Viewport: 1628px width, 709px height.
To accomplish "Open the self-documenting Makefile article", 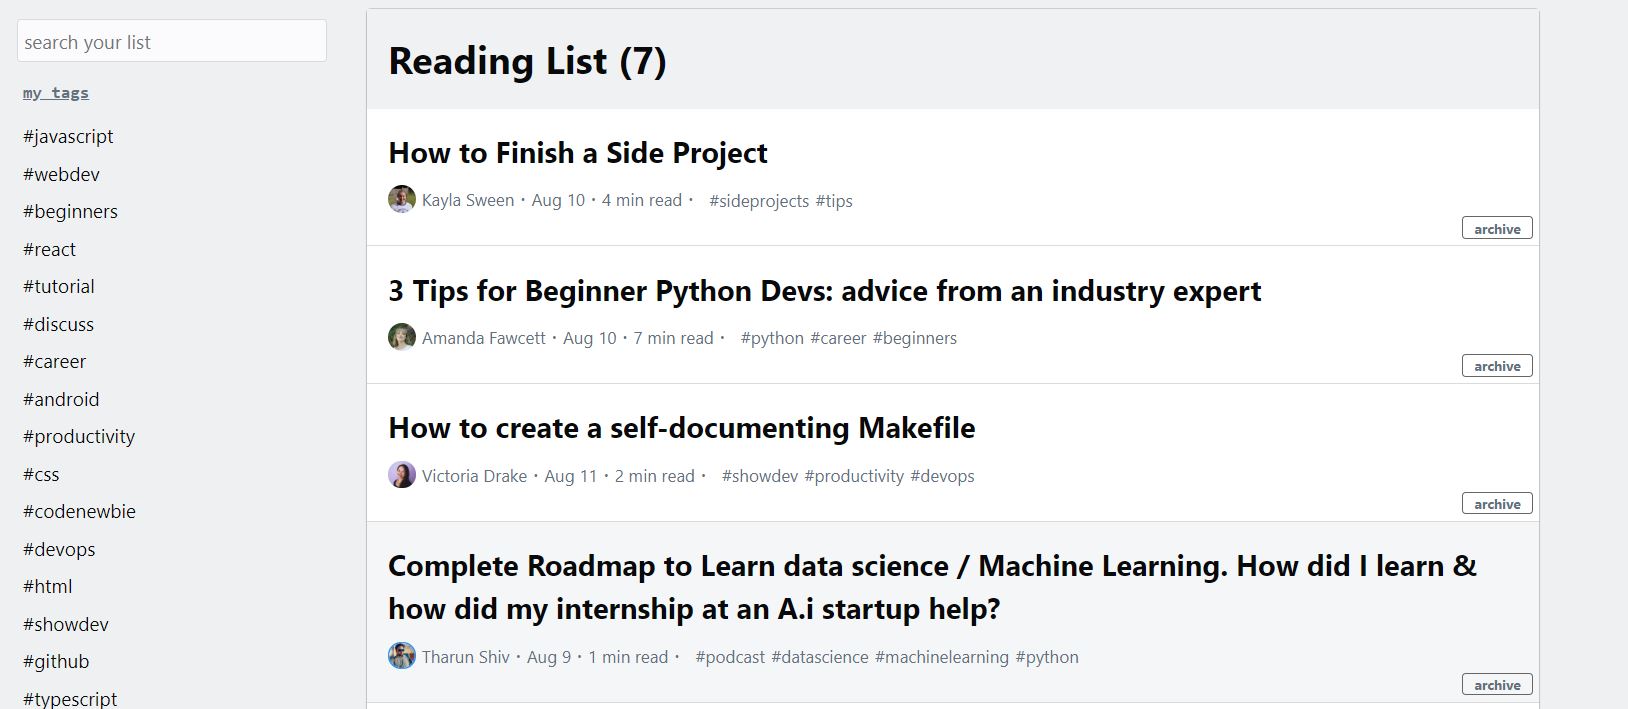I will 681,428.
